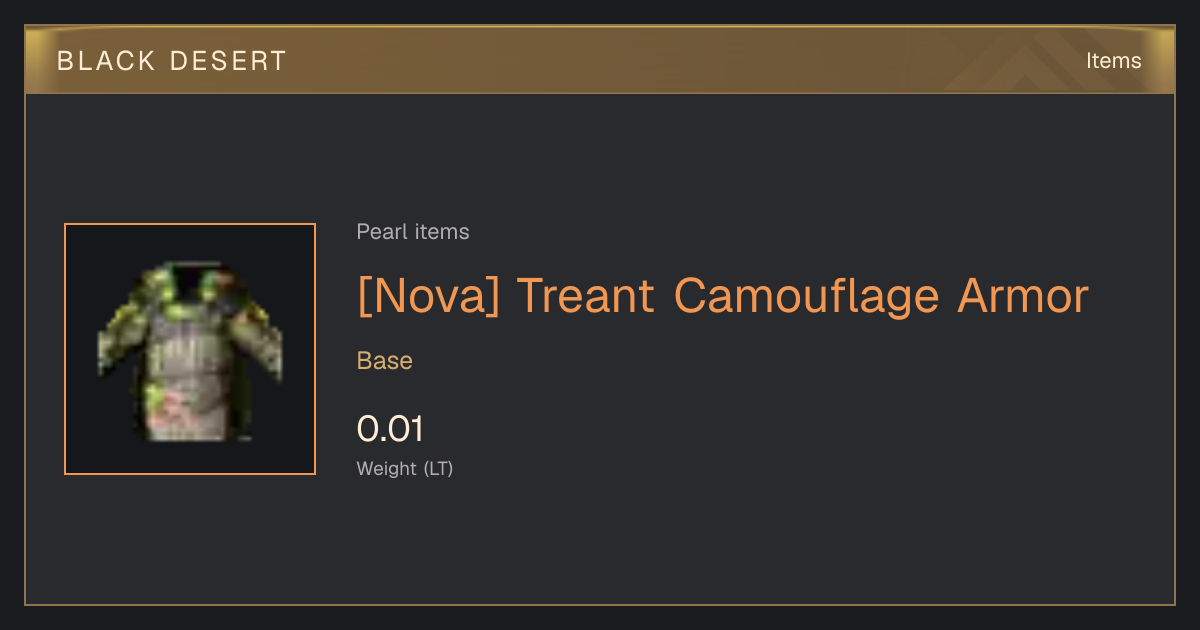Screen dimensions: 1200x630
Task: Go to the BLACK DESERT home title
Action: (x=172, y=61)
